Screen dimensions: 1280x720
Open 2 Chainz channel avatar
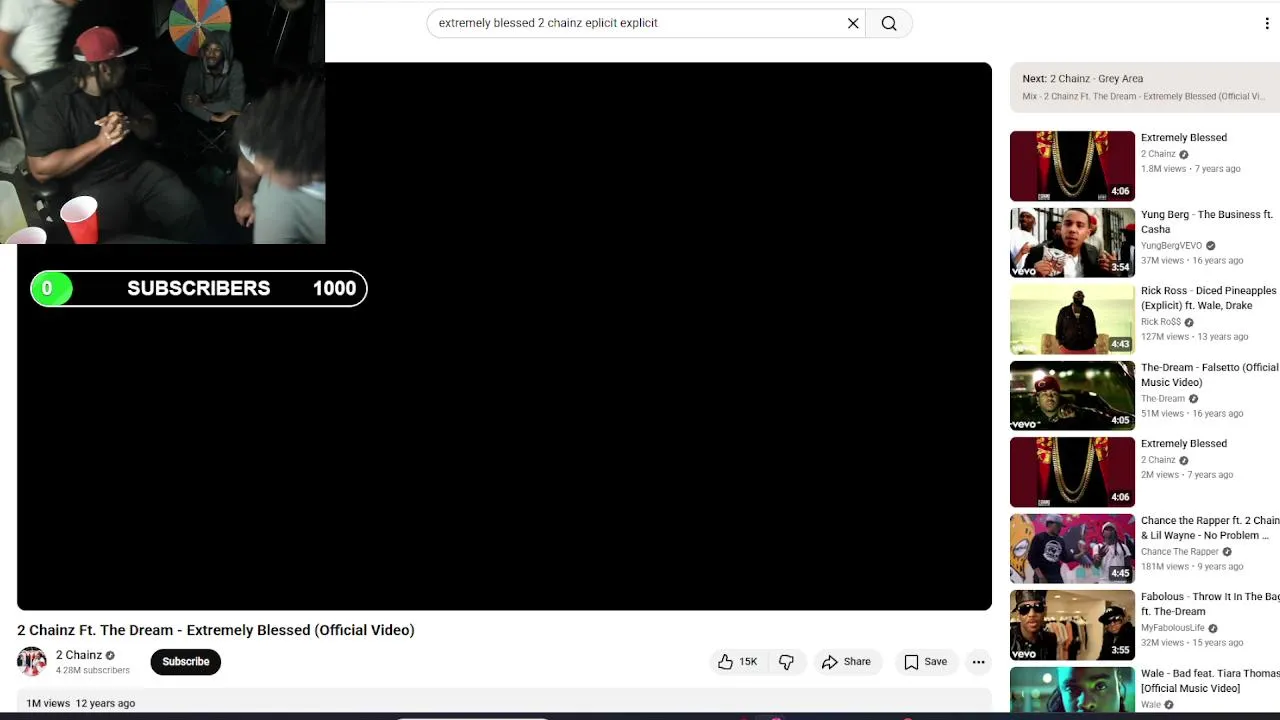[32, 662]
